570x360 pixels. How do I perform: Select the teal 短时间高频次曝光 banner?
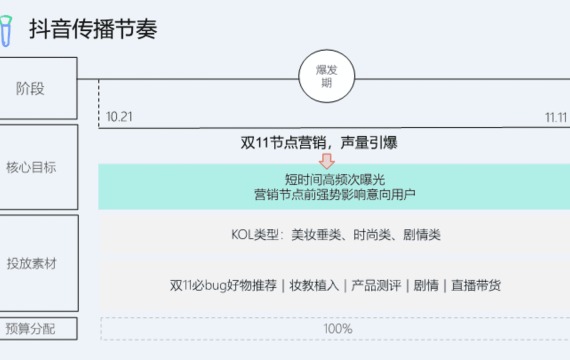334,187
